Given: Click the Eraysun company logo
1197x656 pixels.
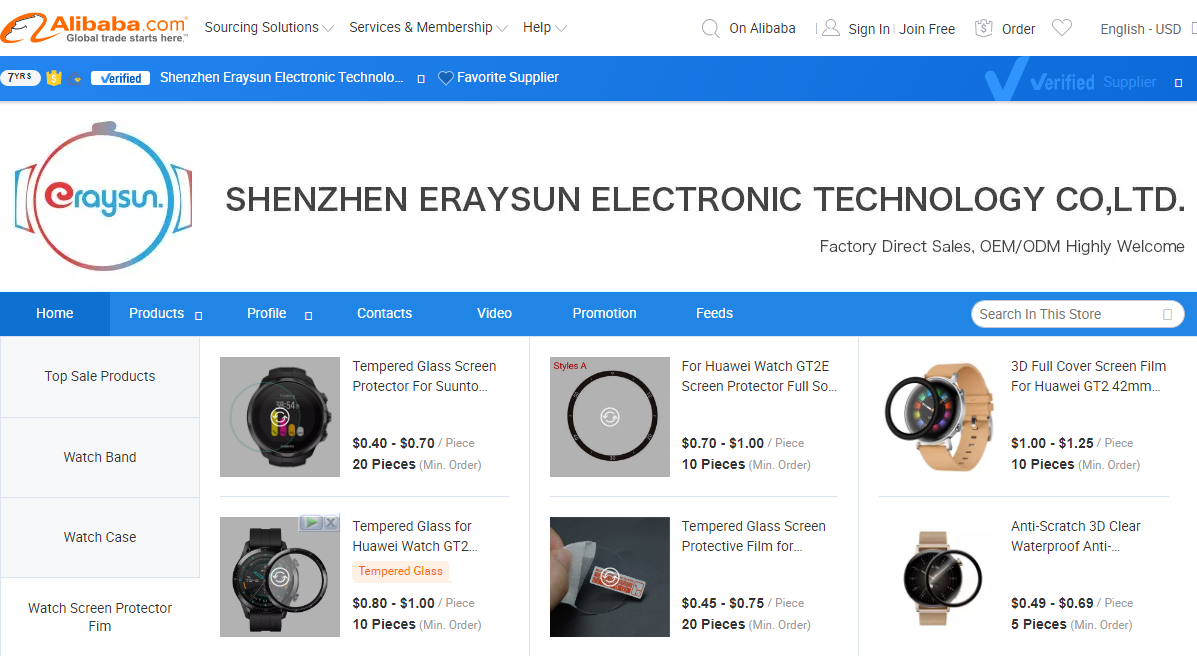Looking at the screenshot, I should [x=103, y=196].
